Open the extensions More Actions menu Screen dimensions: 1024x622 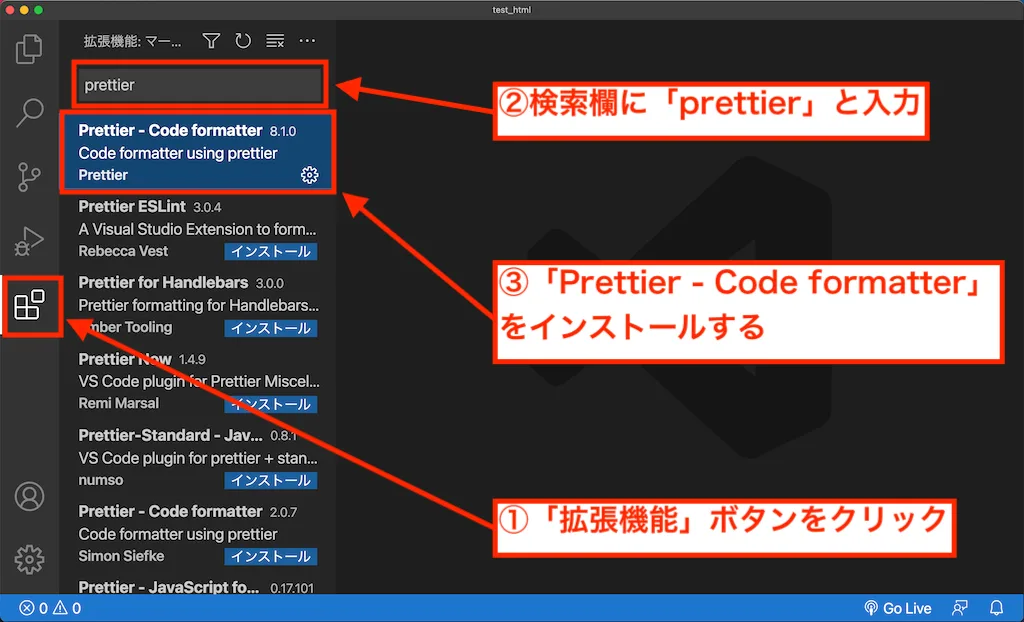307,41
